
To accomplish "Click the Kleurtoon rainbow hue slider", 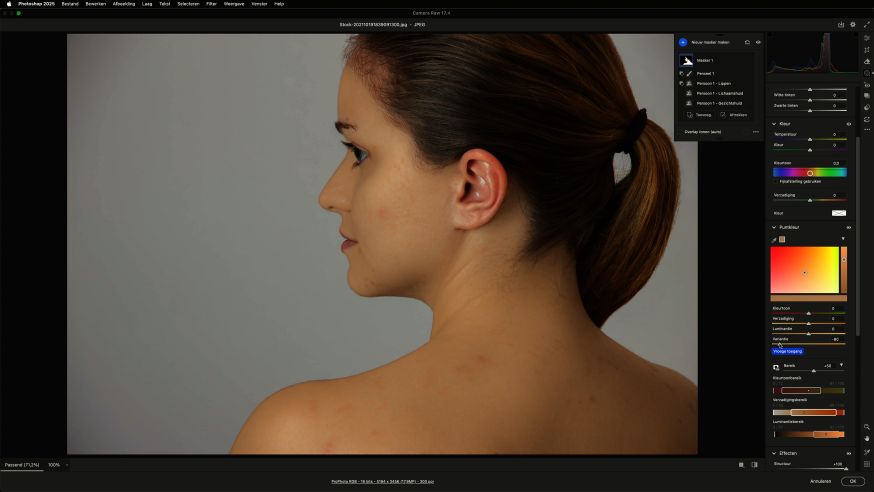I will coord(809,172).
